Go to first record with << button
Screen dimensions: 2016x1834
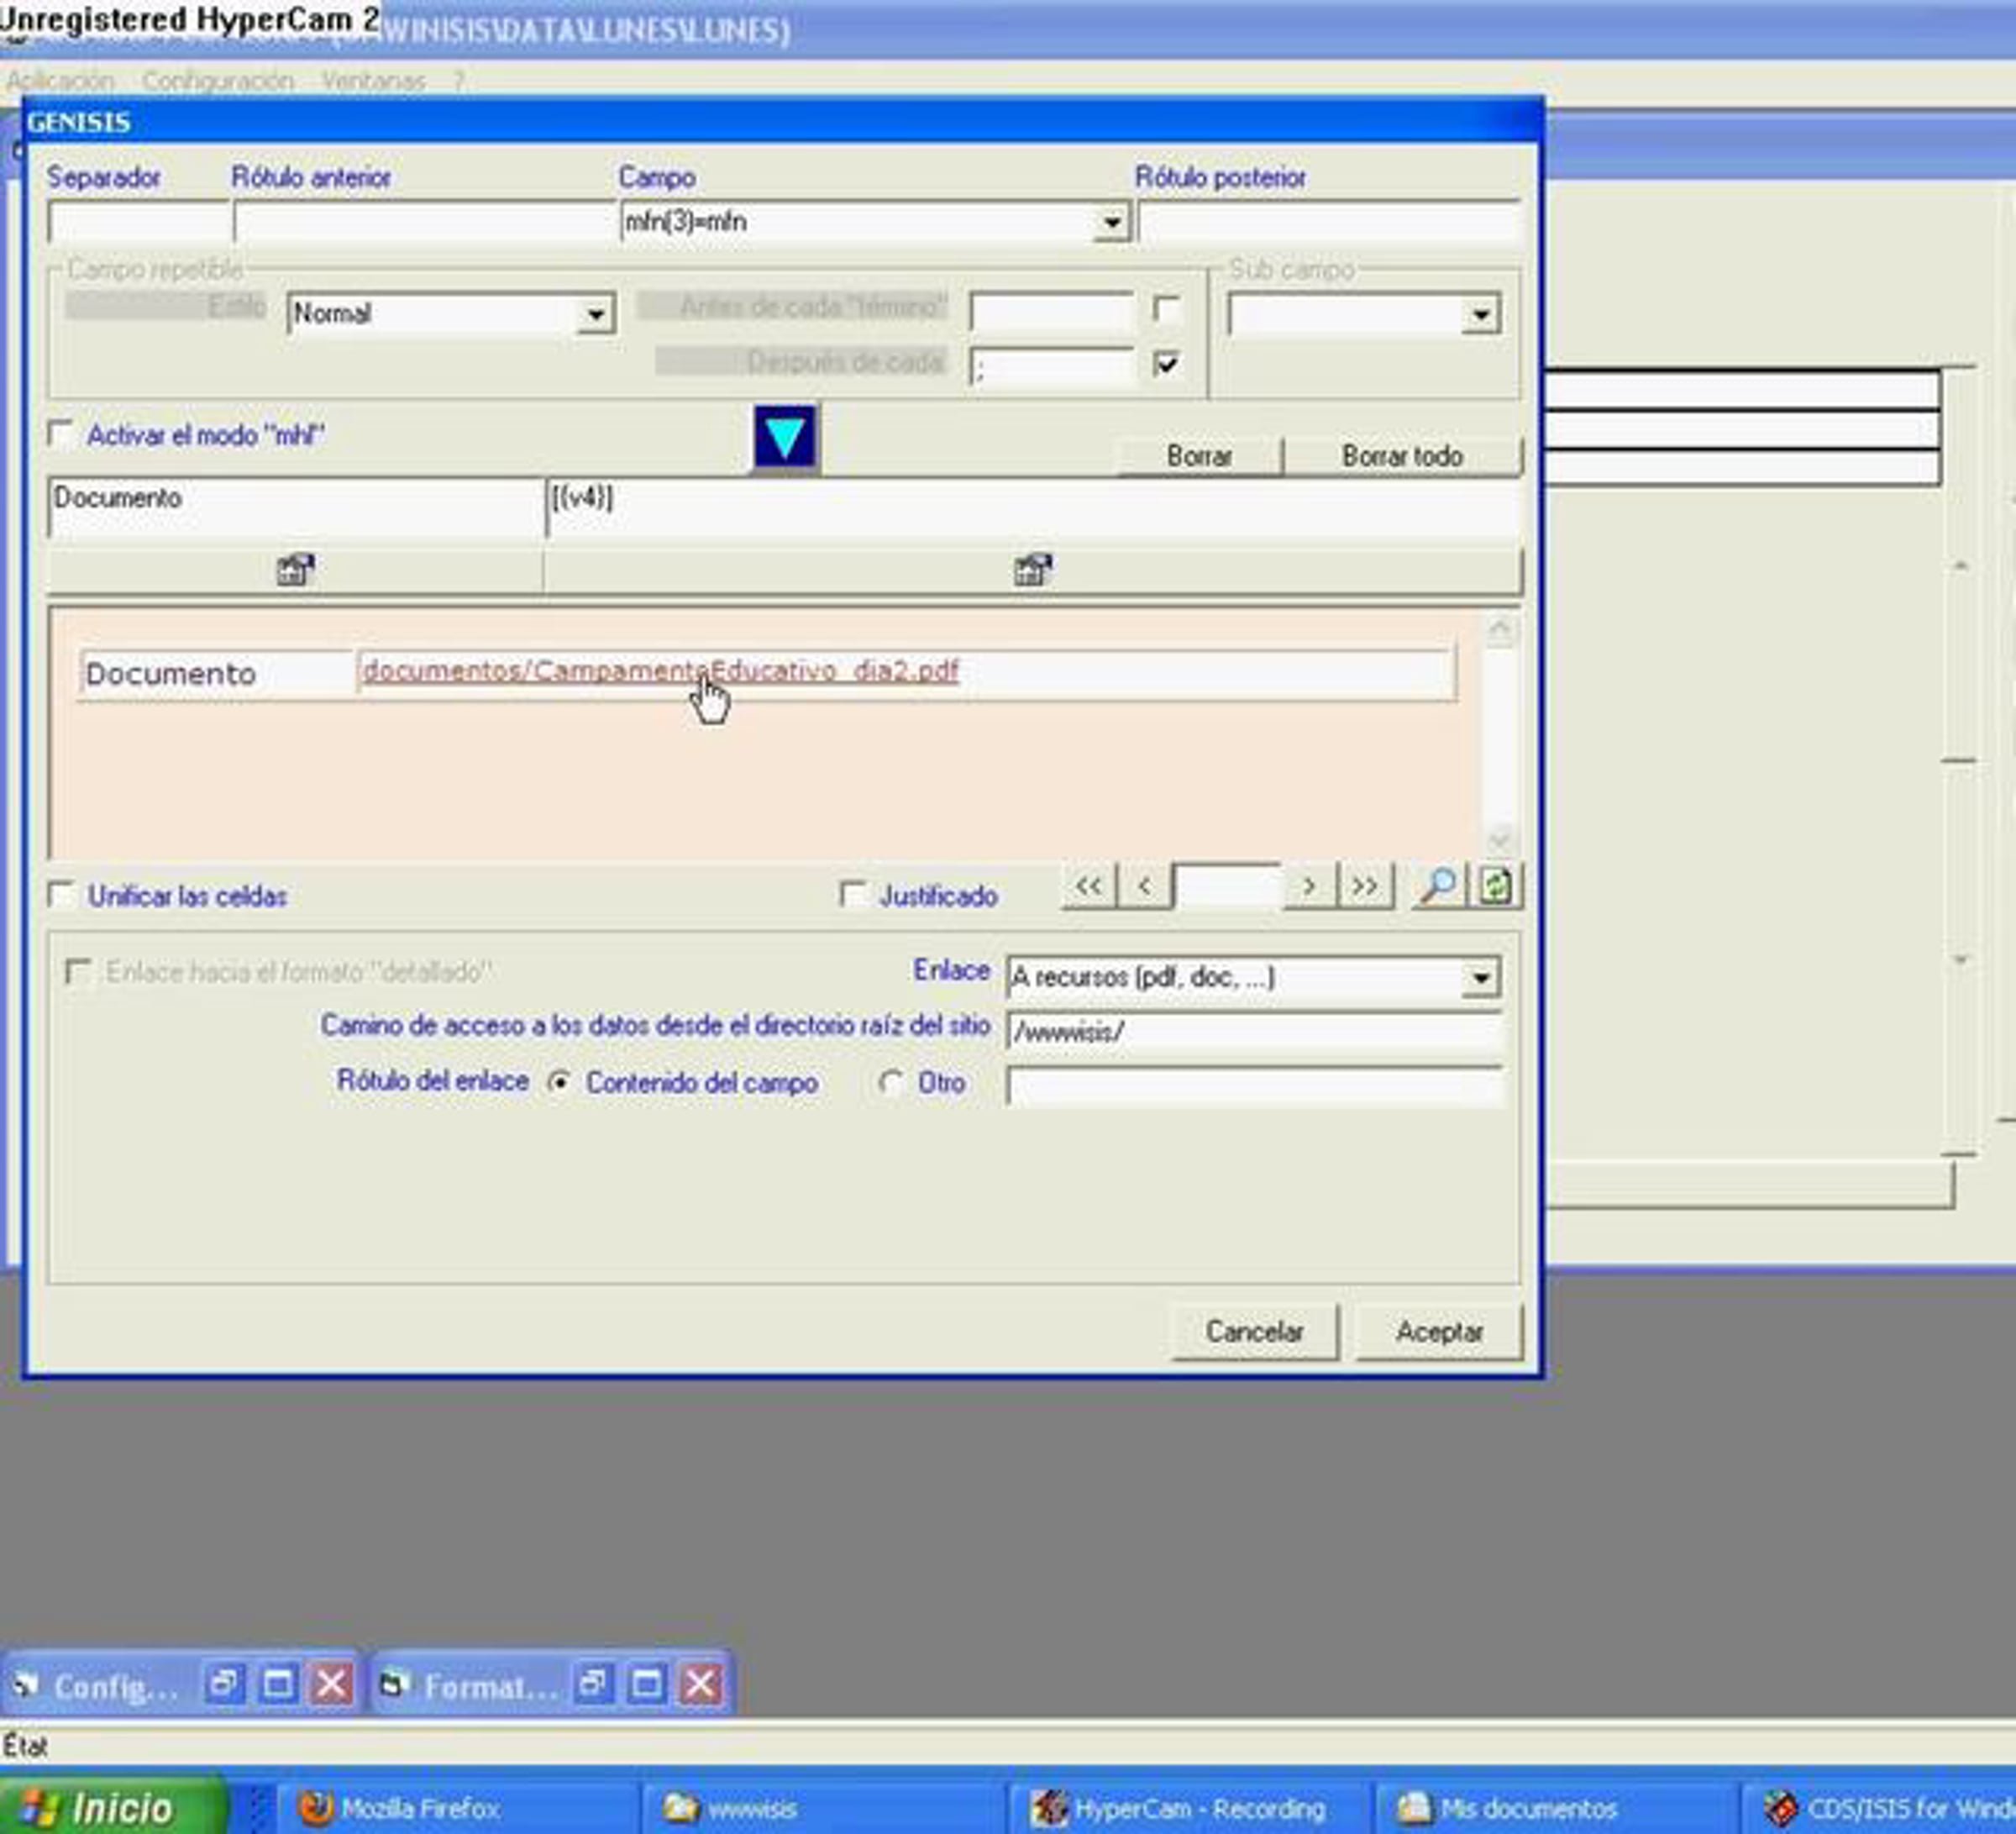1089,886
